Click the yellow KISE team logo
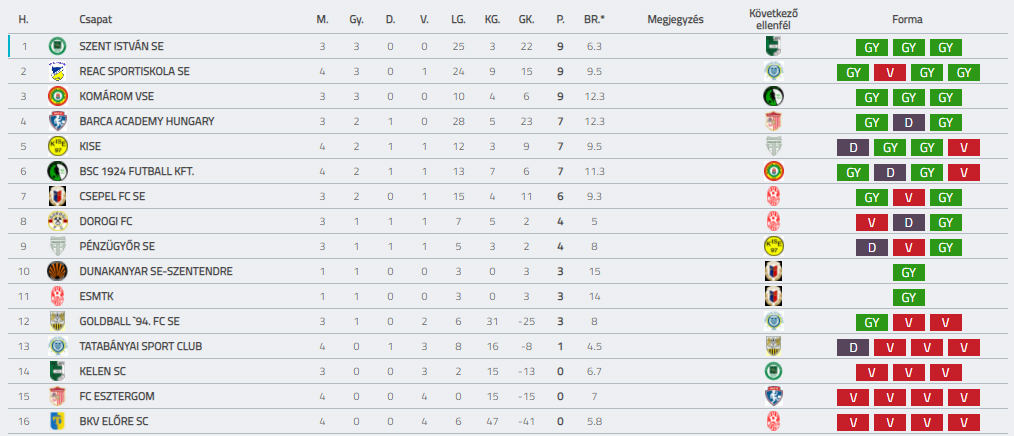 (57, 147)
